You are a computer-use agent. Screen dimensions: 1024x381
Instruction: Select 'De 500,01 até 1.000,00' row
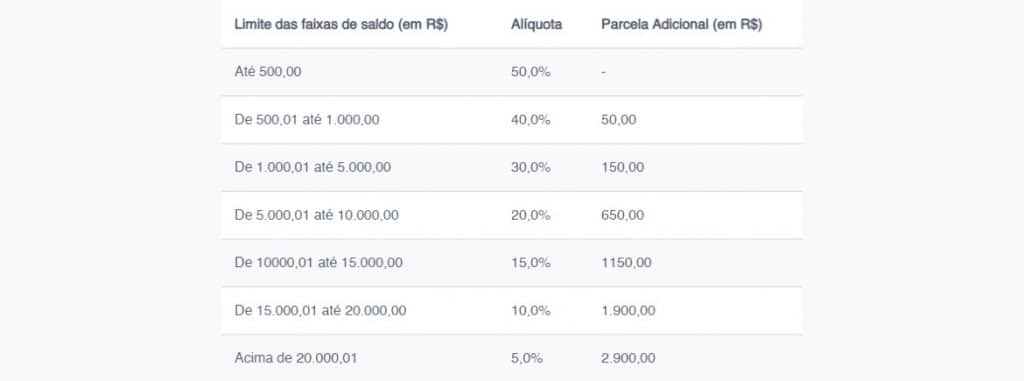point(512,120)
